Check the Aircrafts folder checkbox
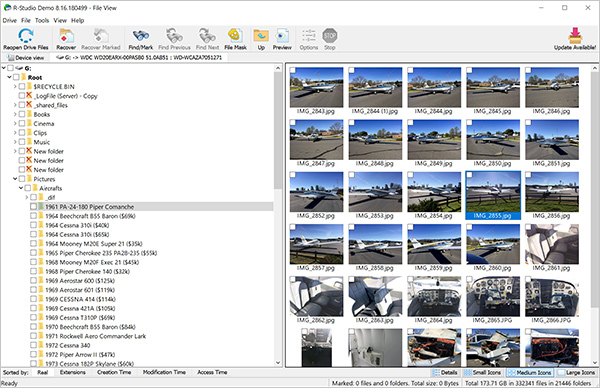The height and width of the screenshot is (388, 600). (x=28, y=188)
